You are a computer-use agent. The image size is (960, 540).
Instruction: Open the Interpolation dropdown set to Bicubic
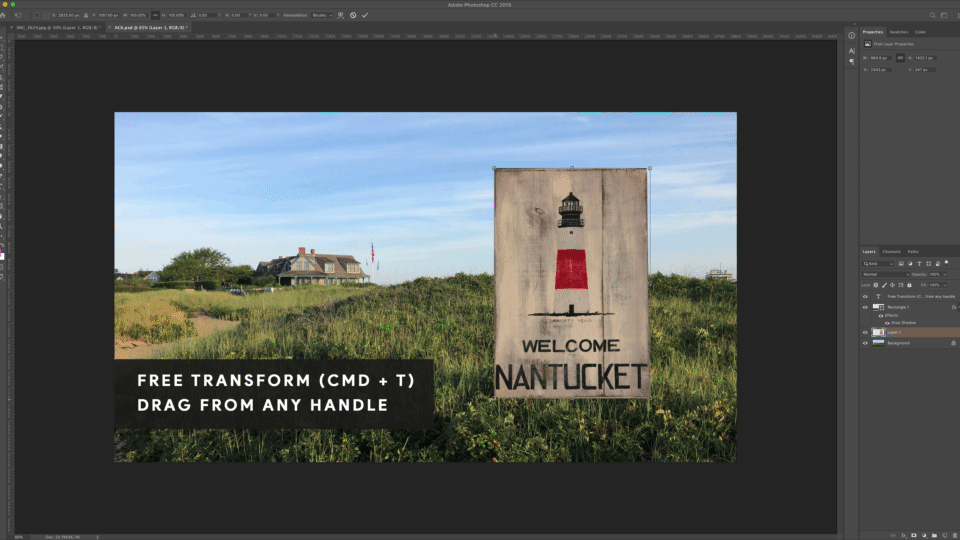(322, 15)
